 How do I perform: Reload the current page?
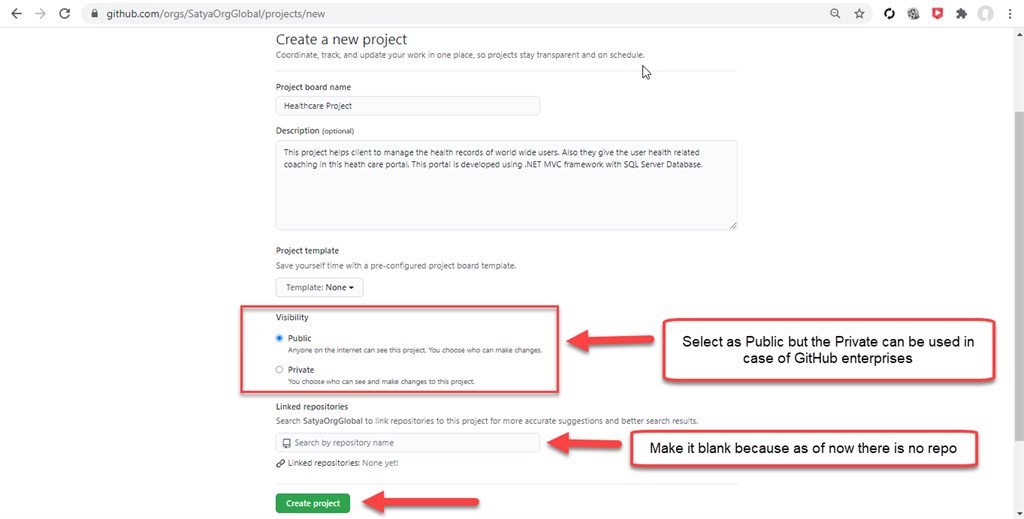click(x=65, y=14)
